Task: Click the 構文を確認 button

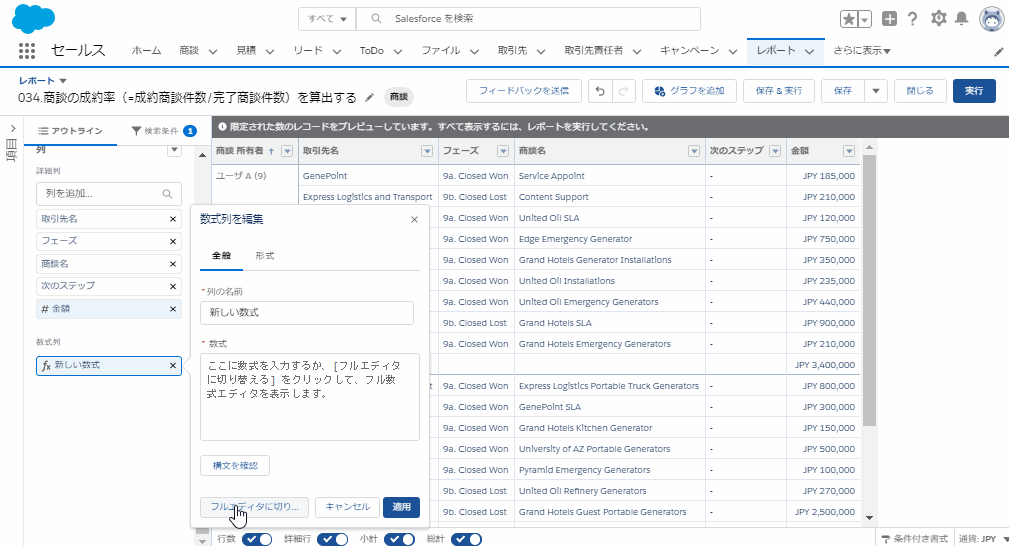Action: 235,466
